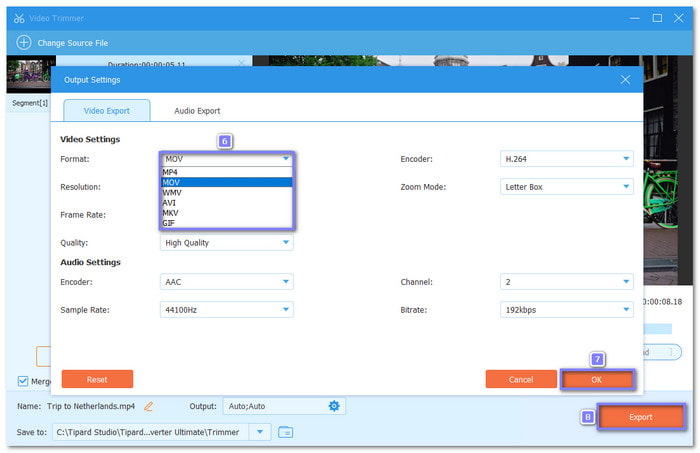Screen dimensions: 700x453
Task: Expand the video Encoder H.264 dropdown
Action: [x=566, y=158]
